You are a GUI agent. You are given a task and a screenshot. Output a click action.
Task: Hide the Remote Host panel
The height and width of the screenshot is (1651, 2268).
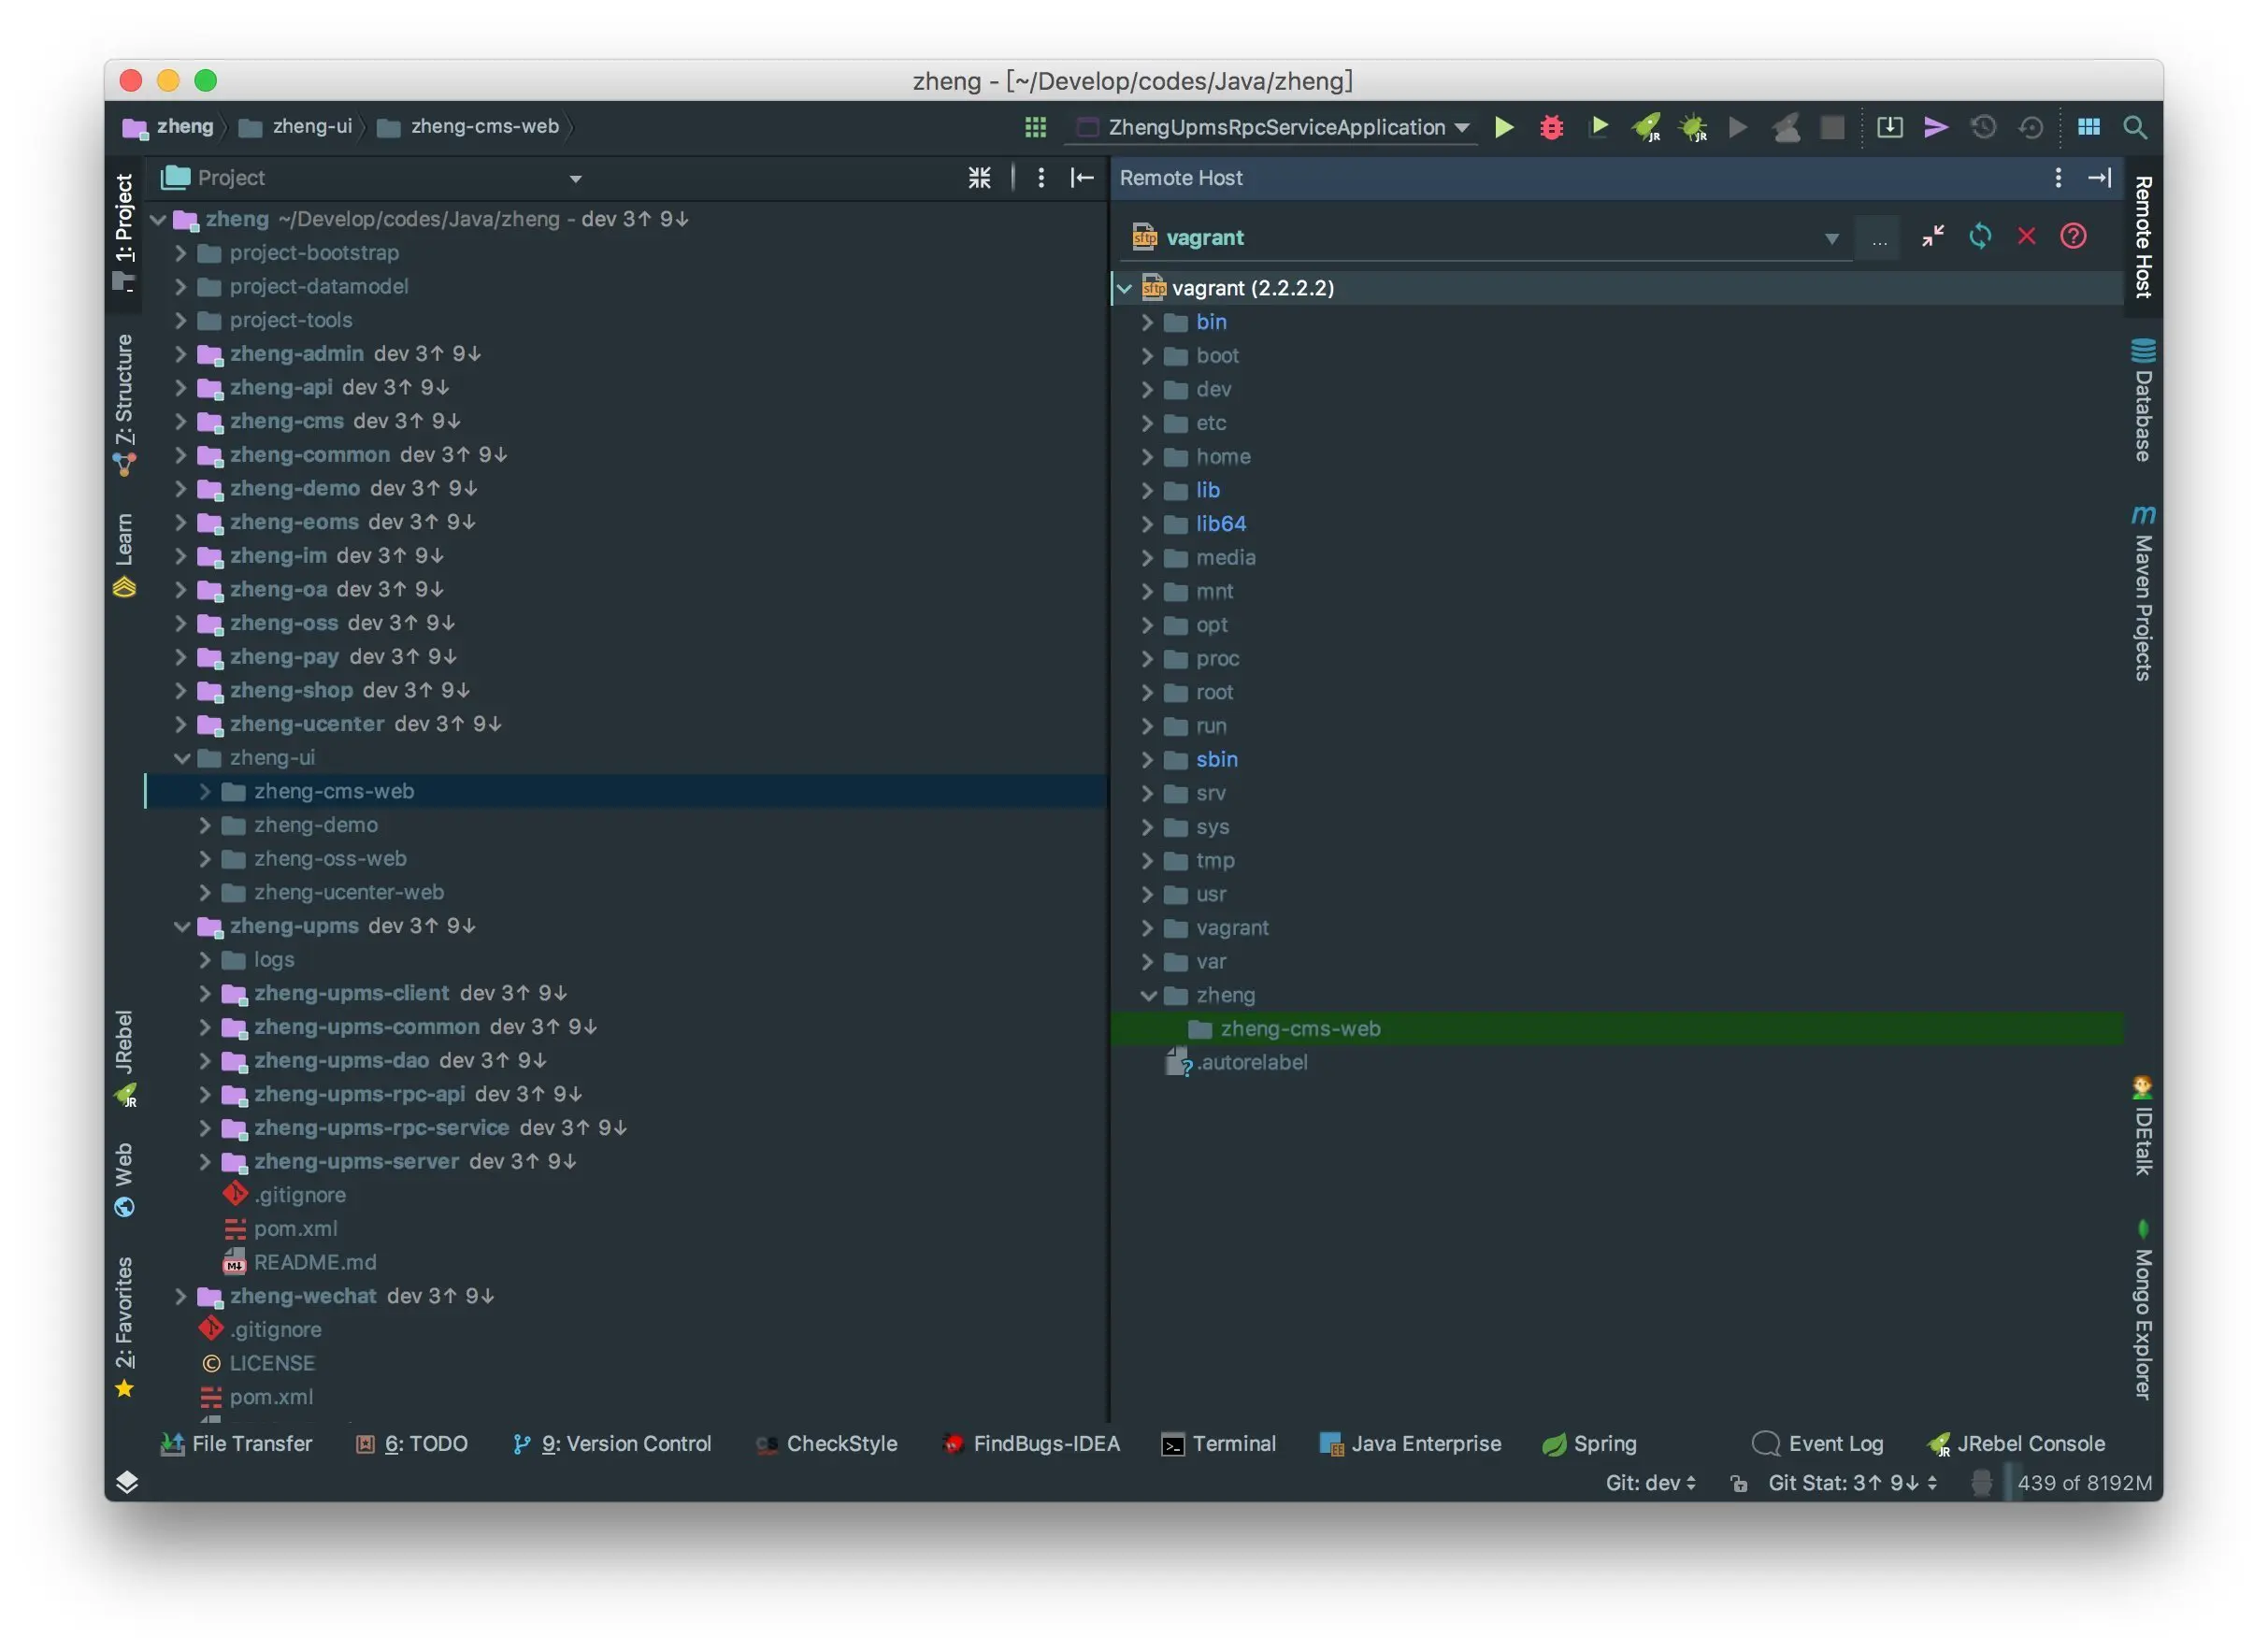point(2099,177)
